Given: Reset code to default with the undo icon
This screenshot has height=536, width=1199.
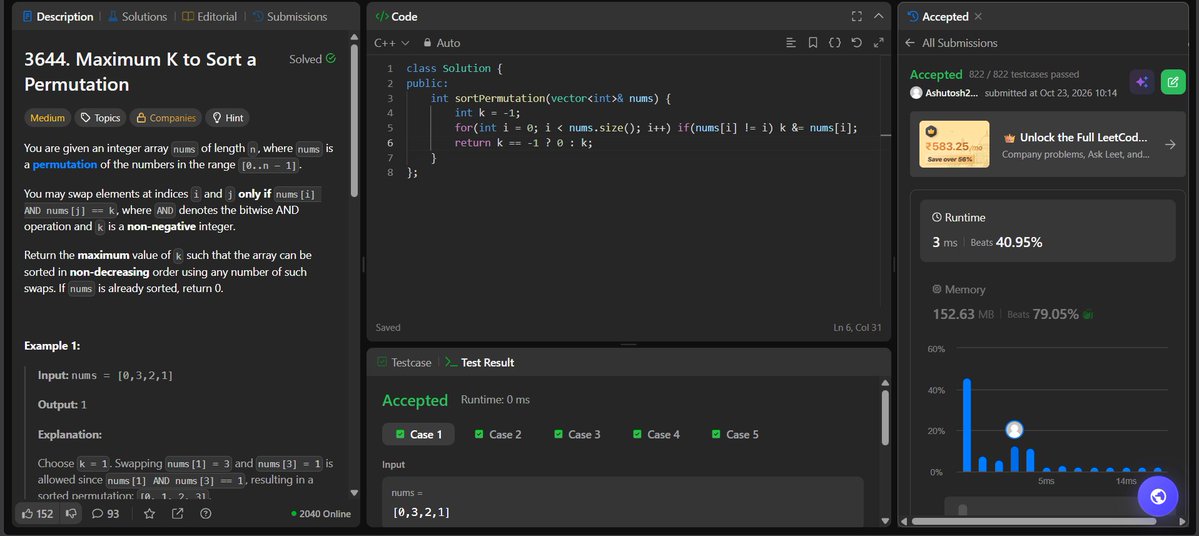Looking at the screenshot, I should tap(856, 43).
